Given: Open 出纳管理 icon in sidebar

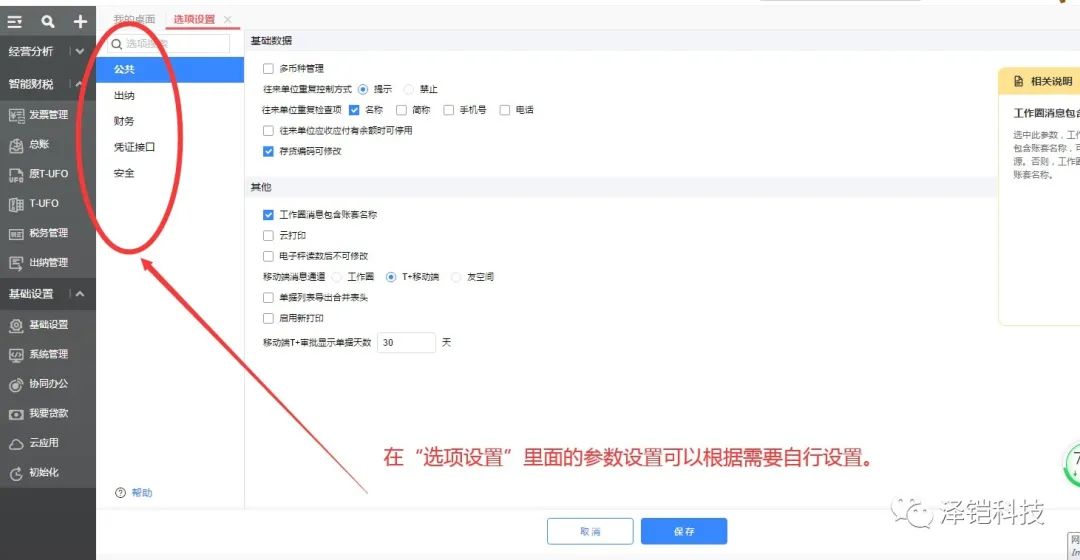Looking at the screenshot, I should (16, 263).
